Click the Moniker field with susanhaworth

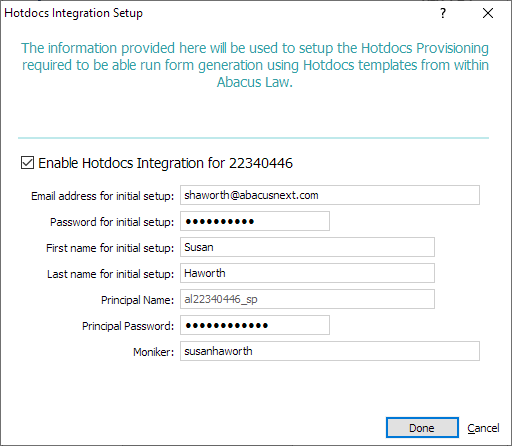[330, 351]
